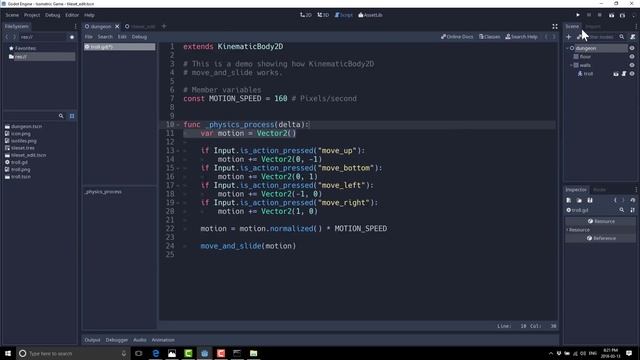Open Microsoft Edge from the taskbar

click(156, 353)
